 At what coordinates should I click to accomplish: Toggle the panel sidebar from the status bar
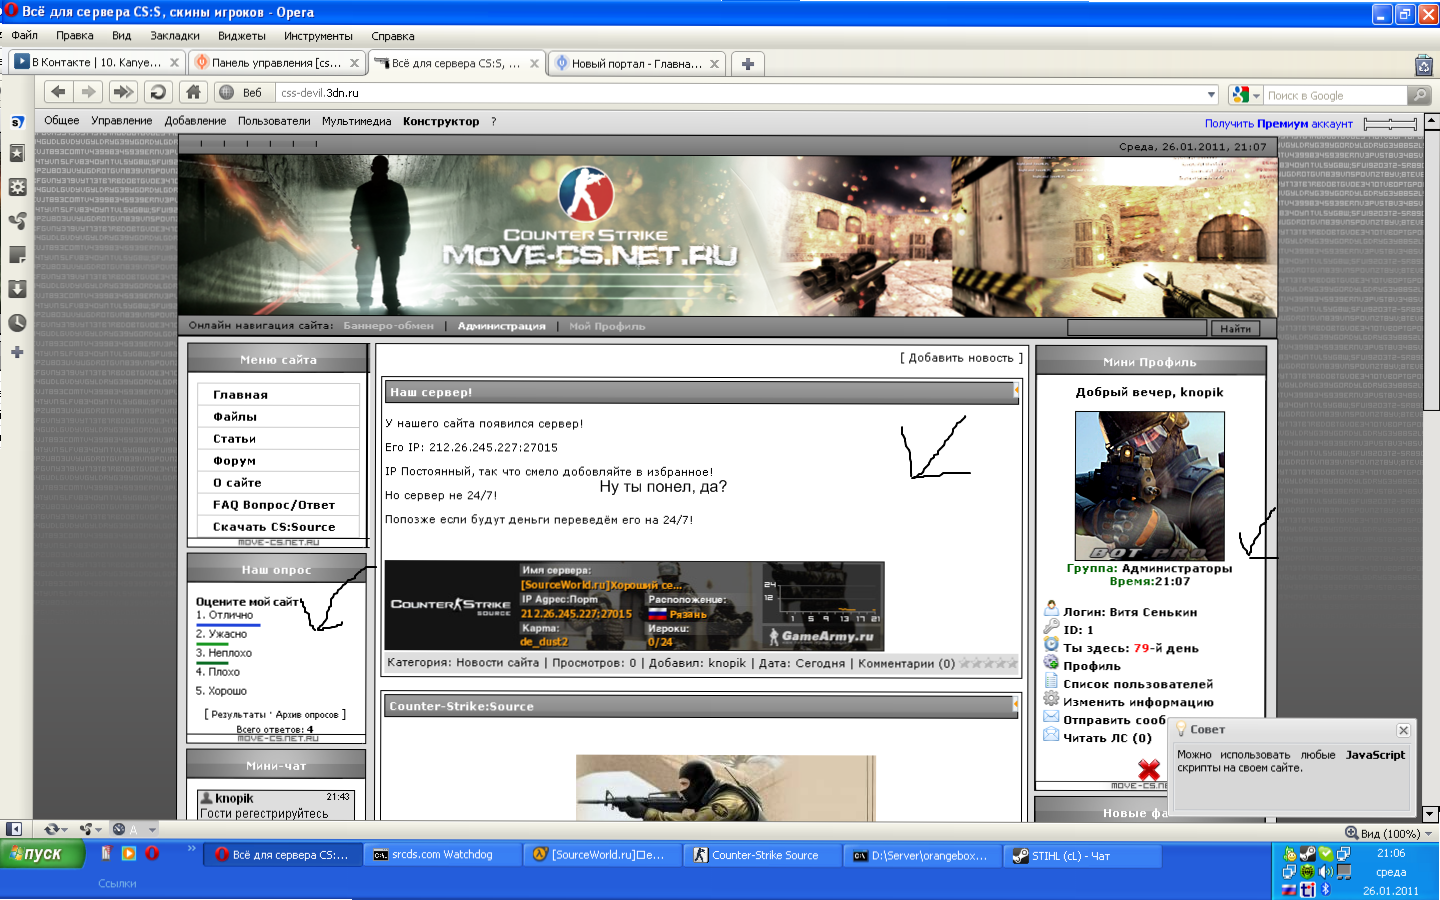(14, 829)
